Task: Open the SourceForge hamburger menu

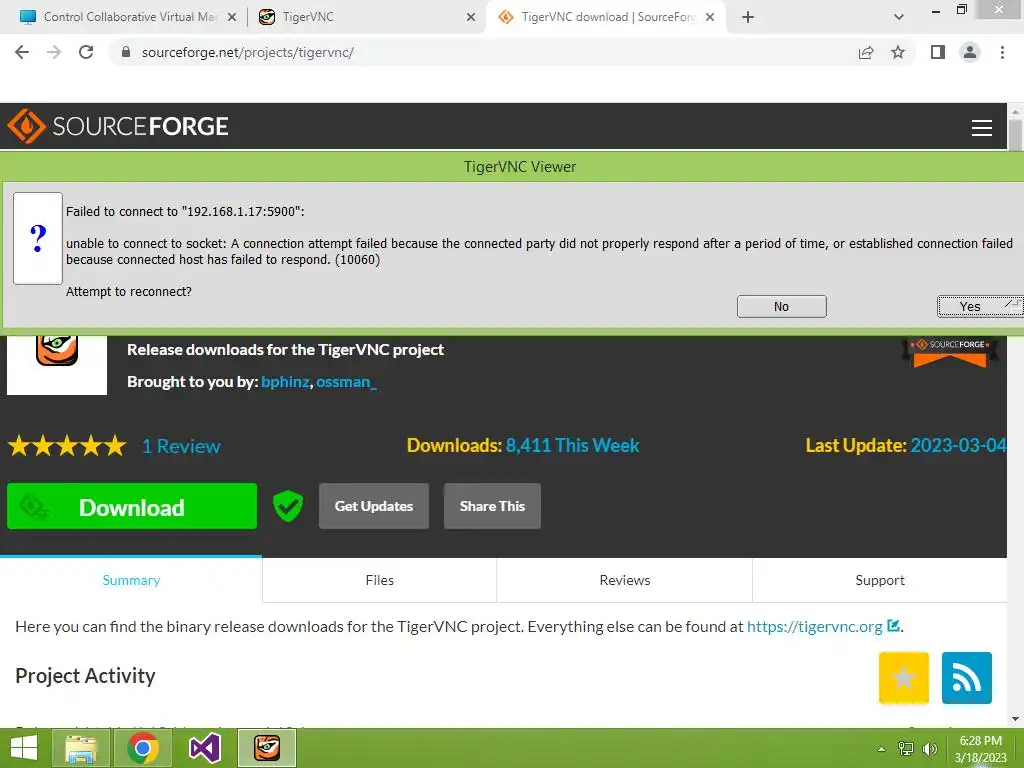Action: click(x=981, y=127)
